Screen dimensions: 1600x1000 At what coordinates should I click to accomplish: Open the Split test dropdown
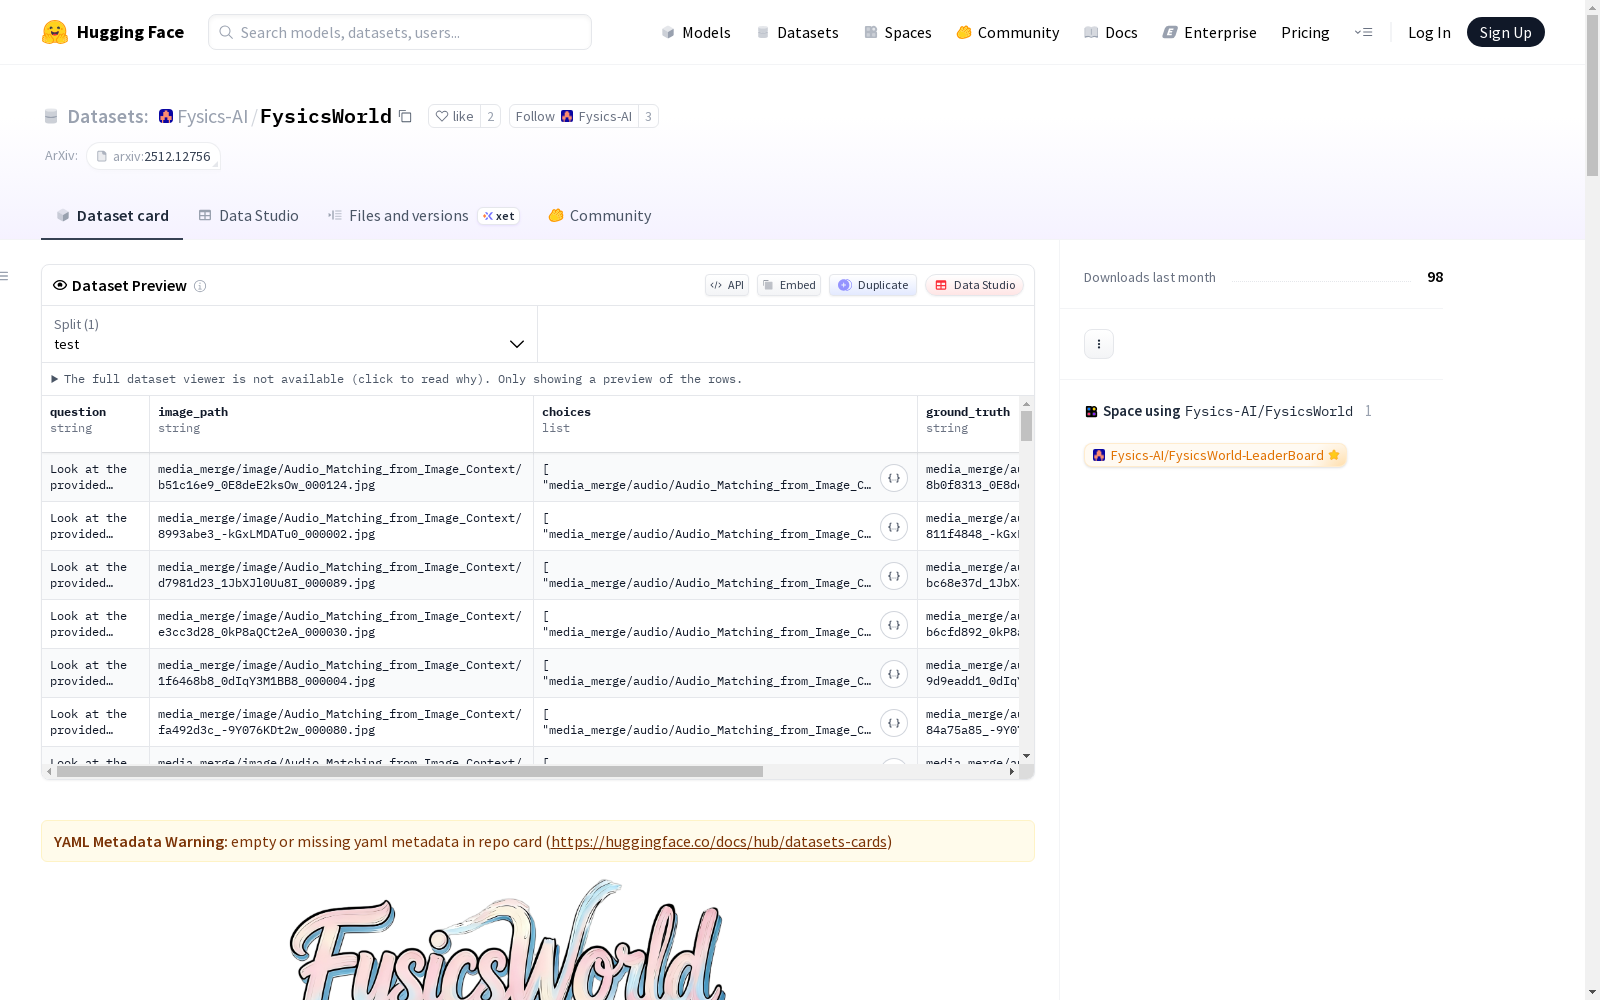point(290,334)
